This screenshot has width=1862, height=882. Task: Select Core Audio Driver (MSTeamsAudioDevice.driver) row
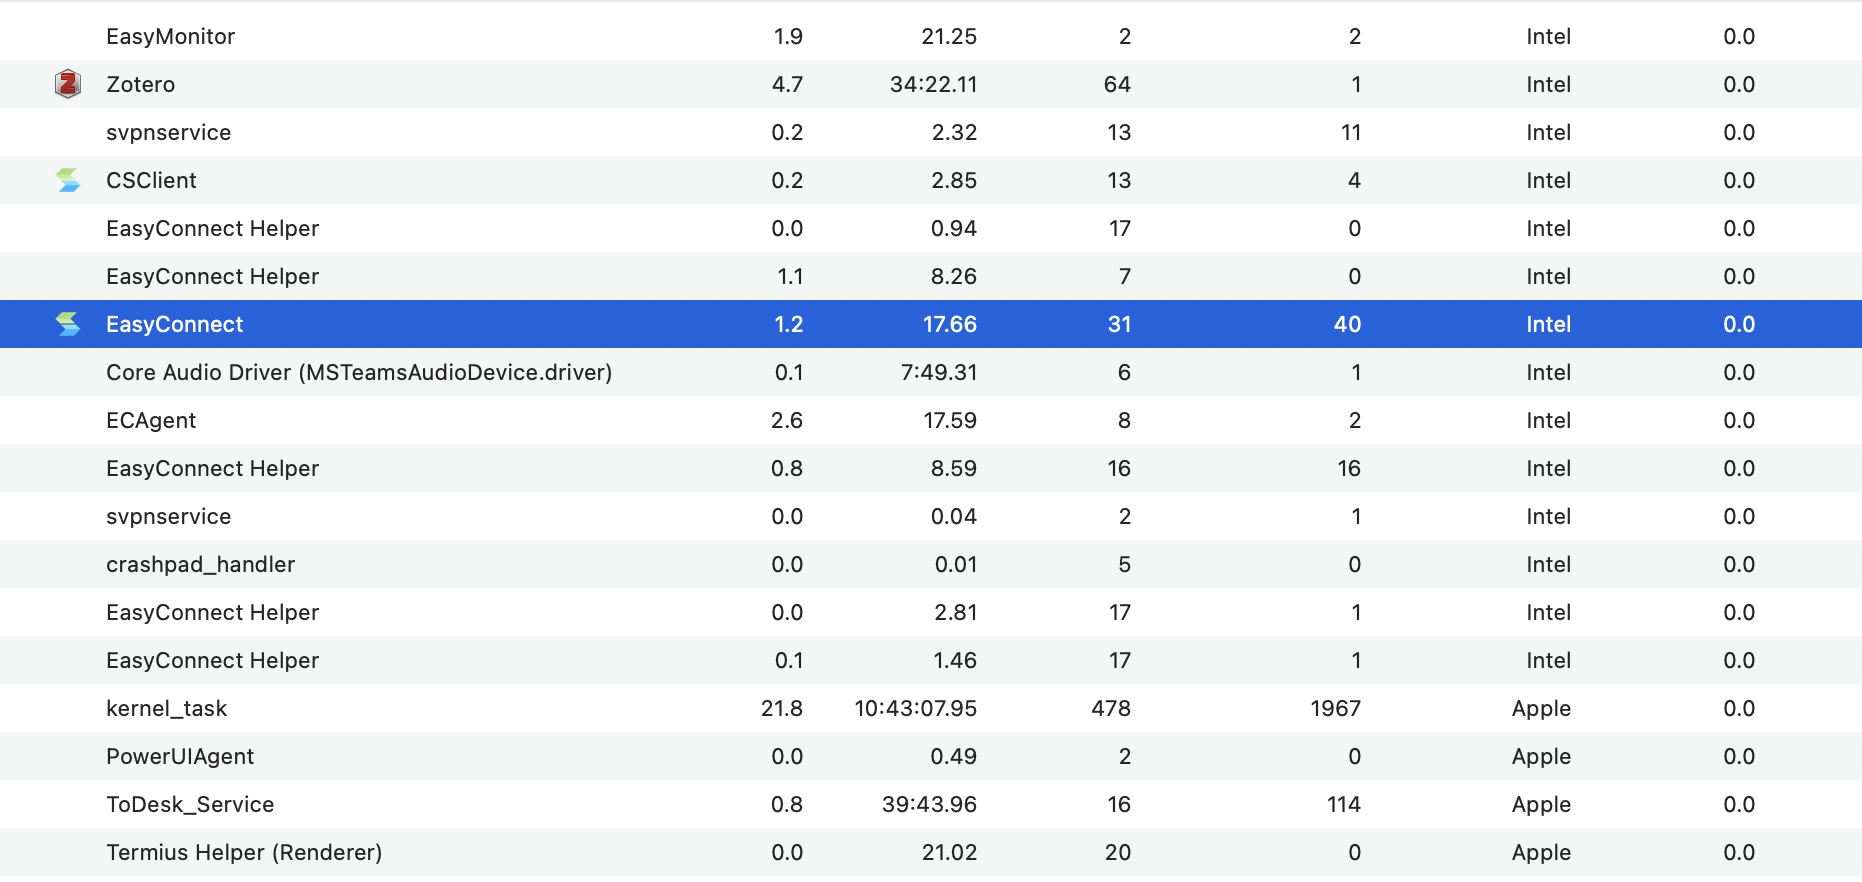(931, 372)
